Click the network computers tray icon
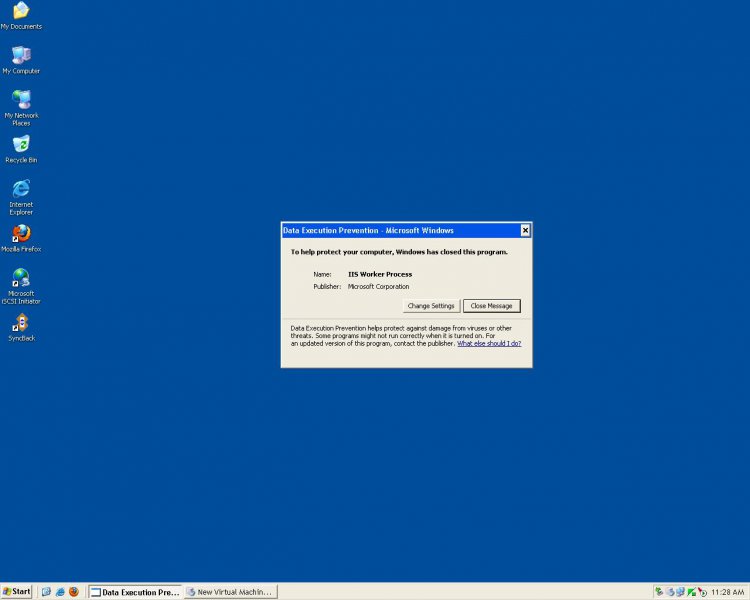Screen dimensions: 750x600 click(680, 592)
